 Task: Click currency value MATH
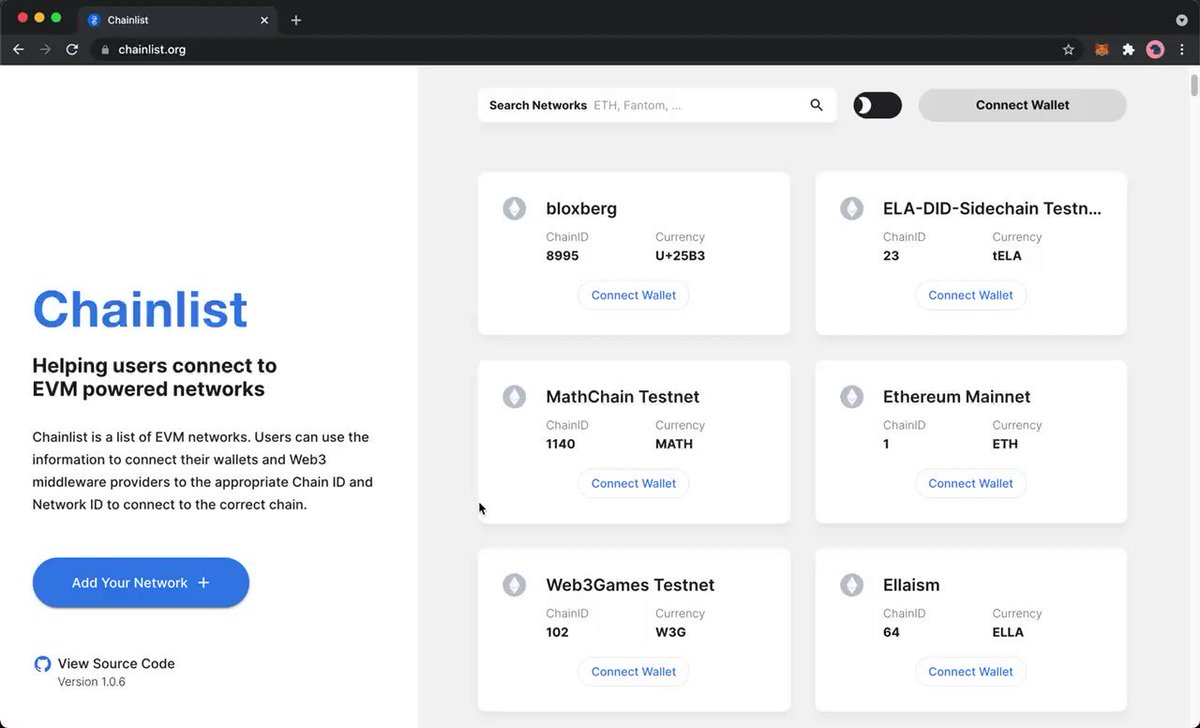click(x=674, y=444)
